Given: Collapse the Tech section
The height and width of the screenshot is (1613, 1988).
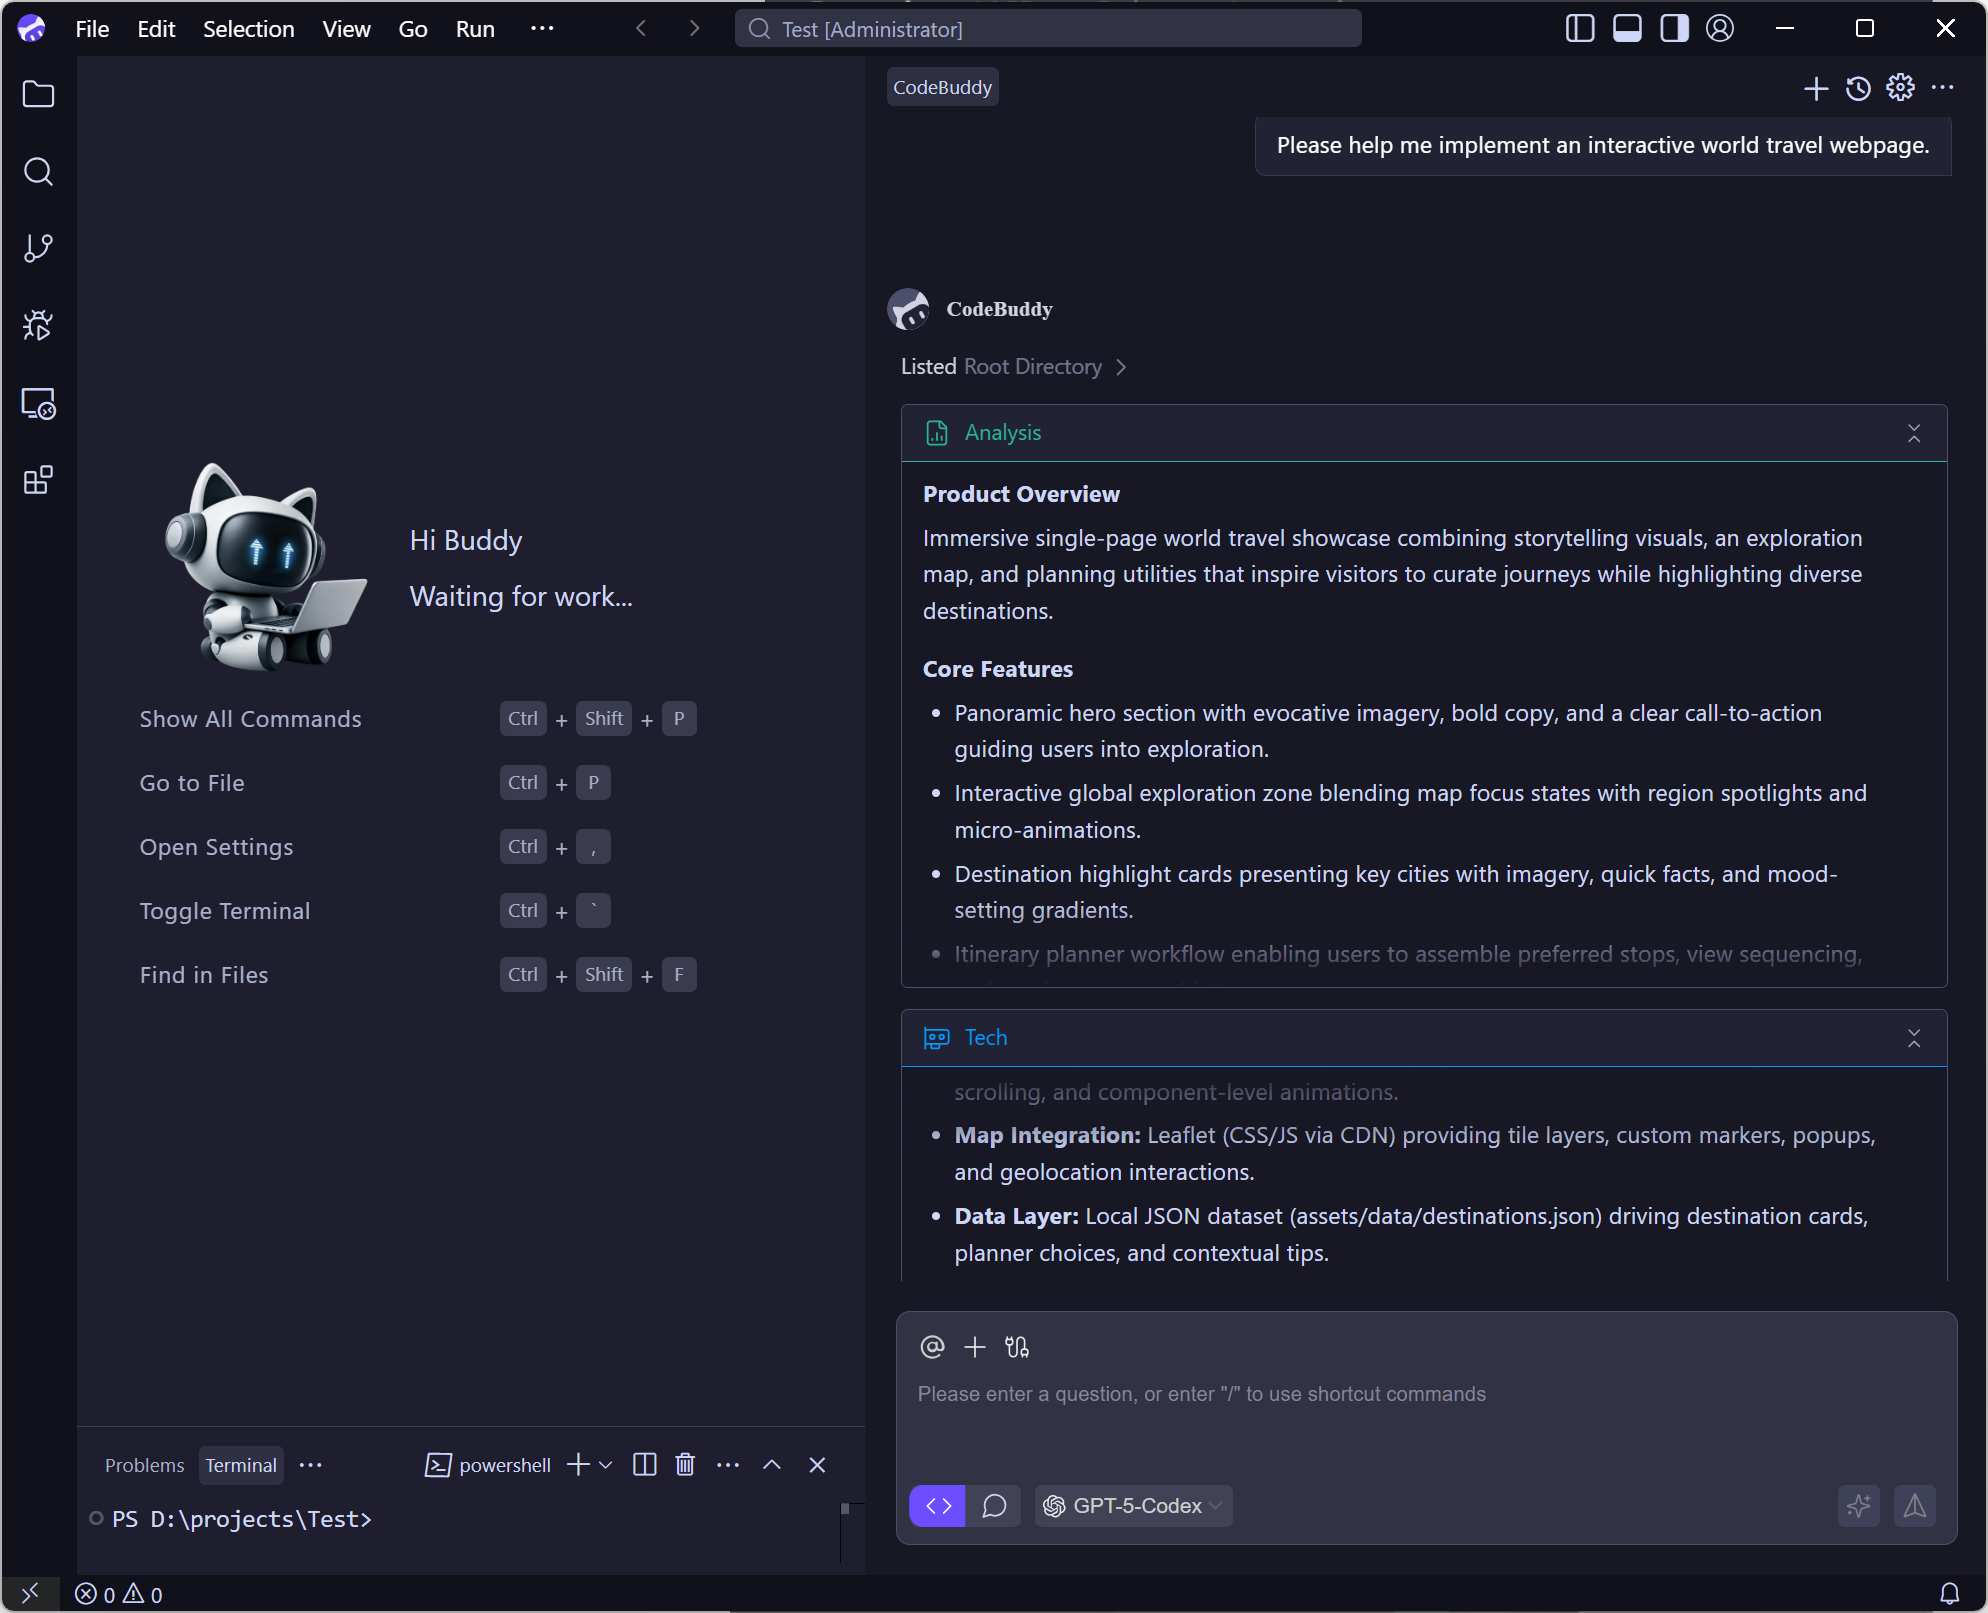Looking at the screenshot, I should (1914, 1038).
